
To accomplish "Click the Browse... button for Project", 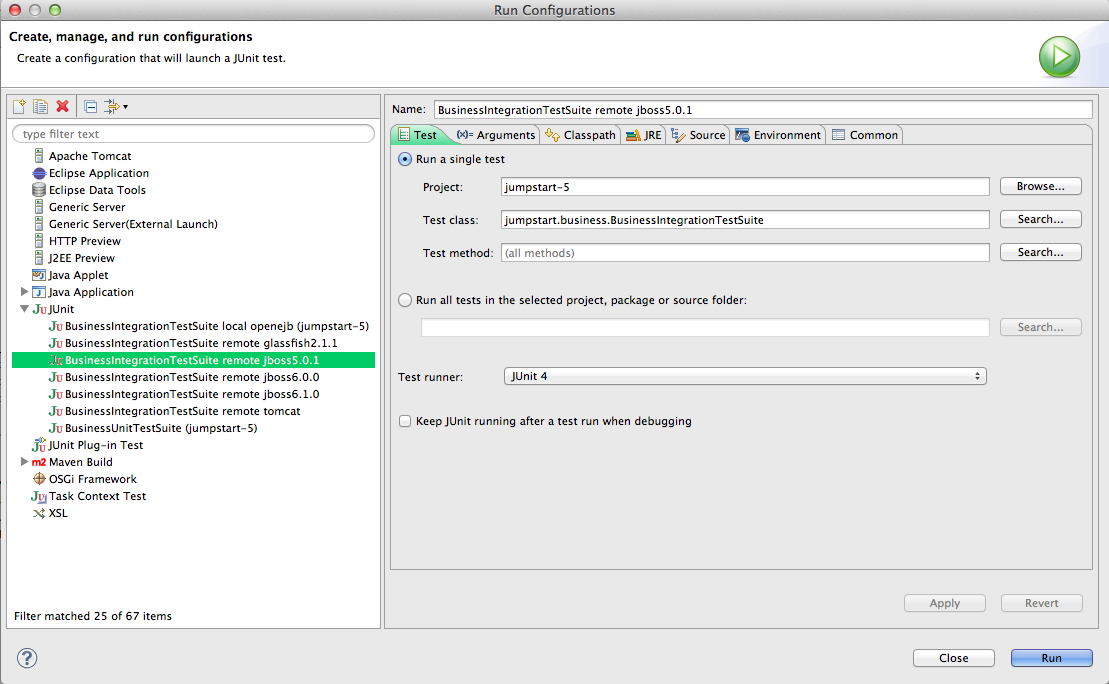I will tap(1040, 186).
